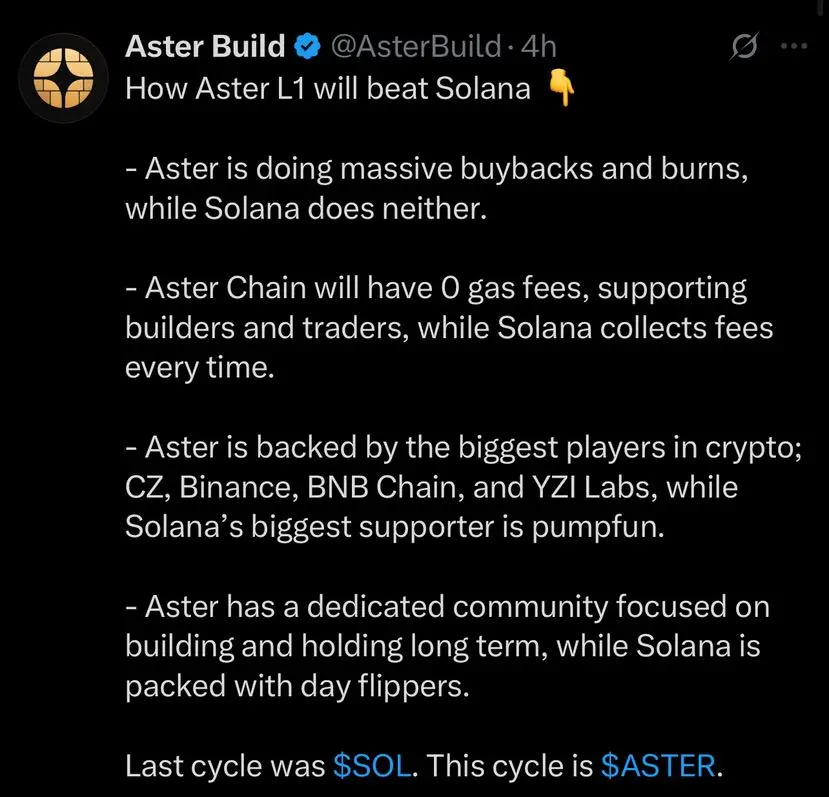Image resolution: width=829 pixels, height=797 pixels.
Task: Open the $ASTER cashtag
Action: [658, 766]
